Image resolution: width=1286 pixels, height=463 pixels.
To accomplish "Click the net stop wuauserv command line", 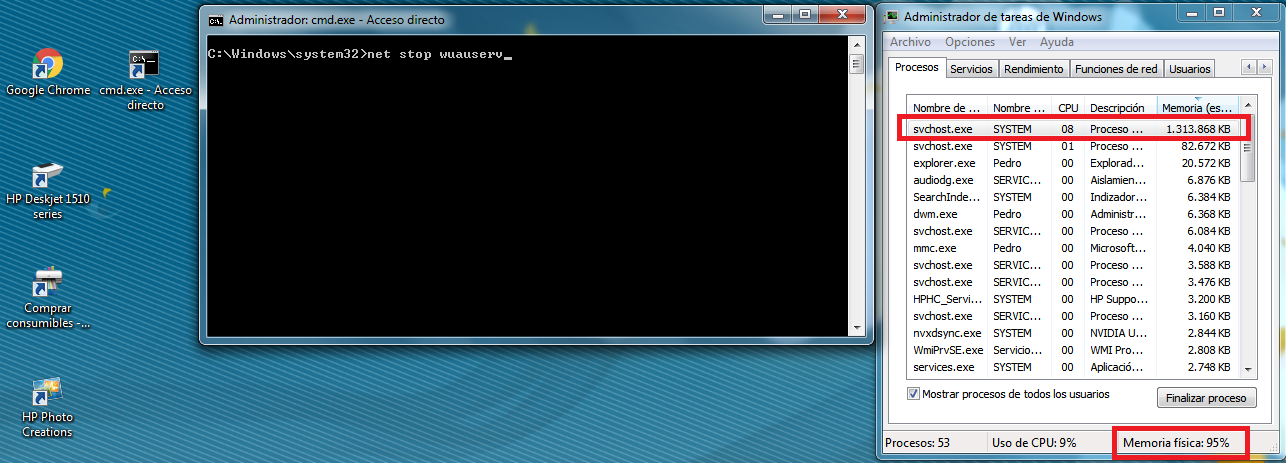I will click(x=359, y=54).
